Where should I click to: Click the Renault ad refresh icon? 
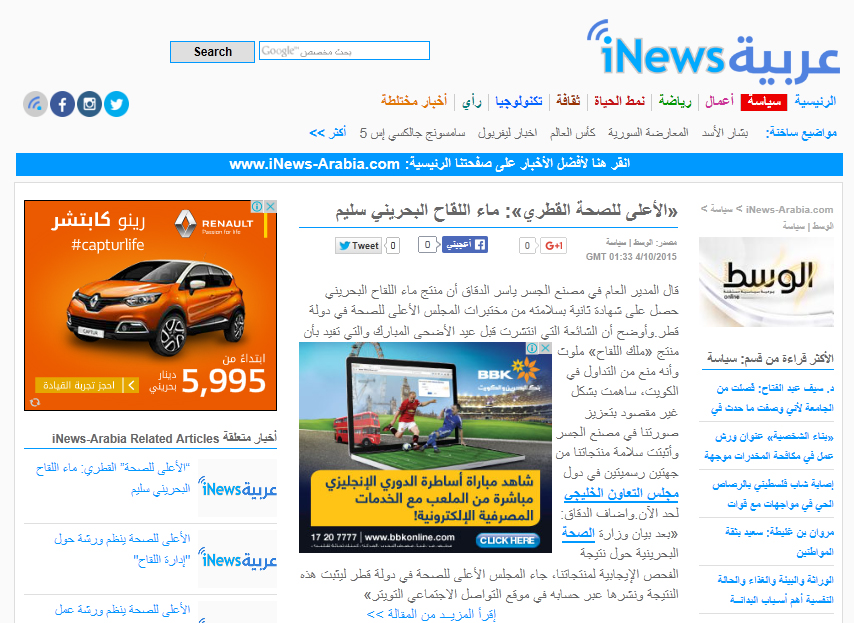click(x=35, y=402)
